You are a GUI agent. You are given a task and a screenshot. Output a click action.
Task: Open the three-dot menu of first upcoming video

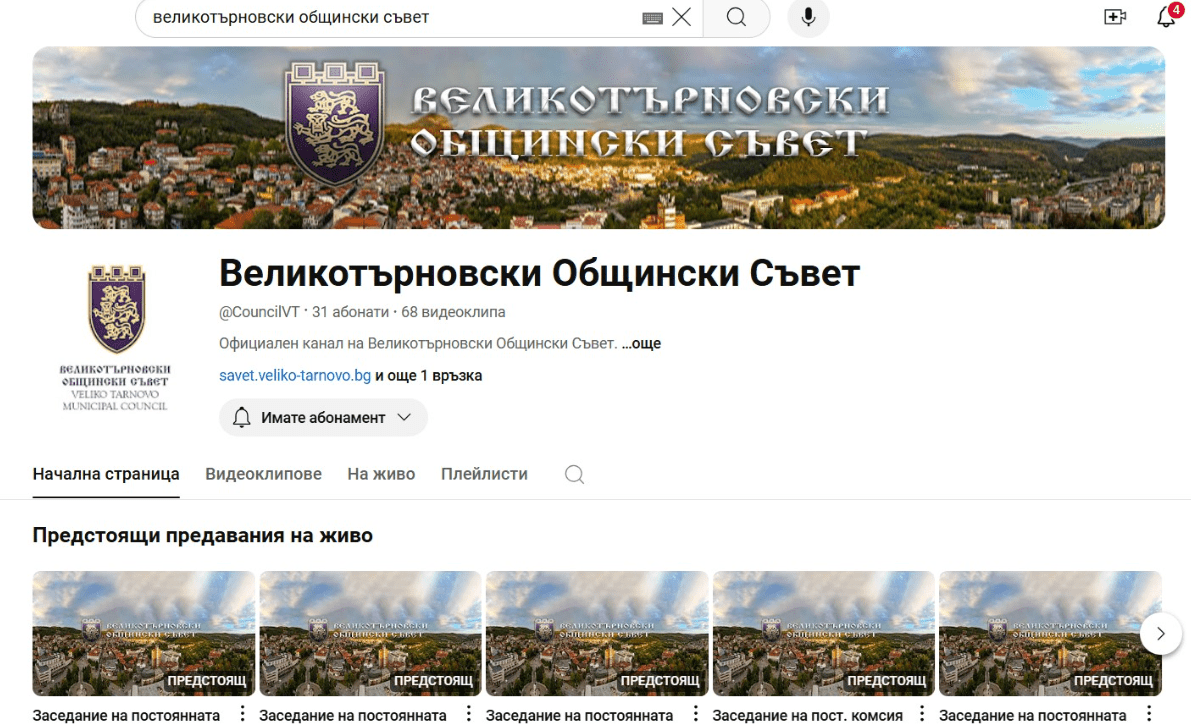pyautogui.click(x=241, y=714)
